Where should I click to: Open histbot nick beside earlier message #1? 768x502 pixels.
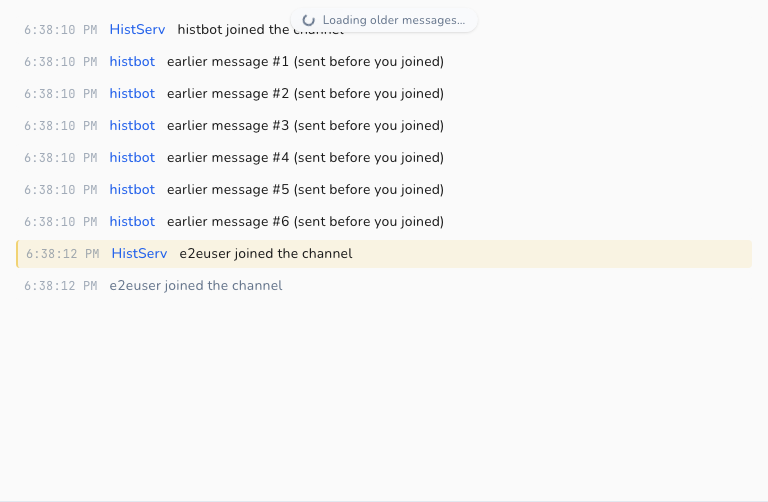132,62
